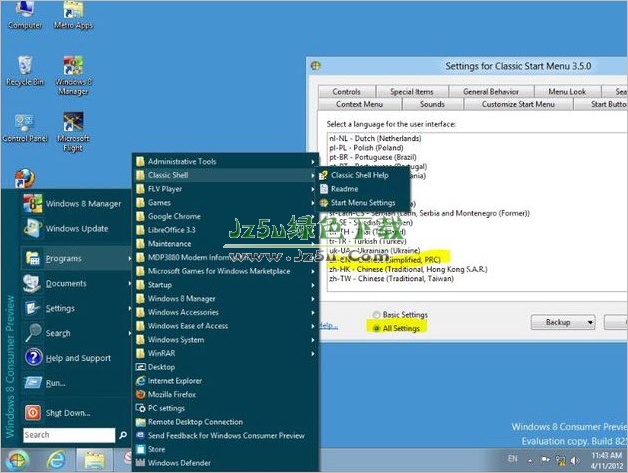Image resolution: width=628 pixels, height=473 pixels.
Task: Expand the Windows Accessories folder
Action: point(225,312)
